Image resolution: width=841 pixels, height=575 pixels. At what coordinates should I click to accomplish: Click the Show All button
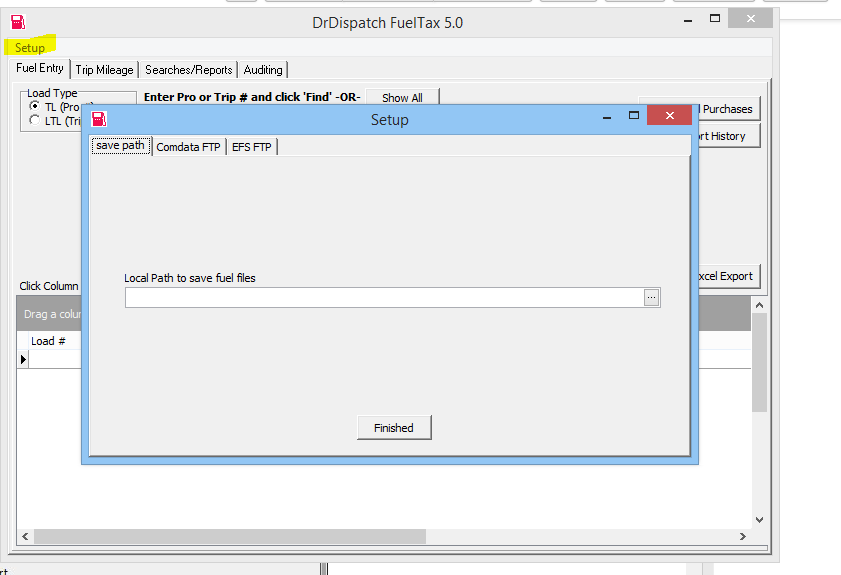coord(402,98)
